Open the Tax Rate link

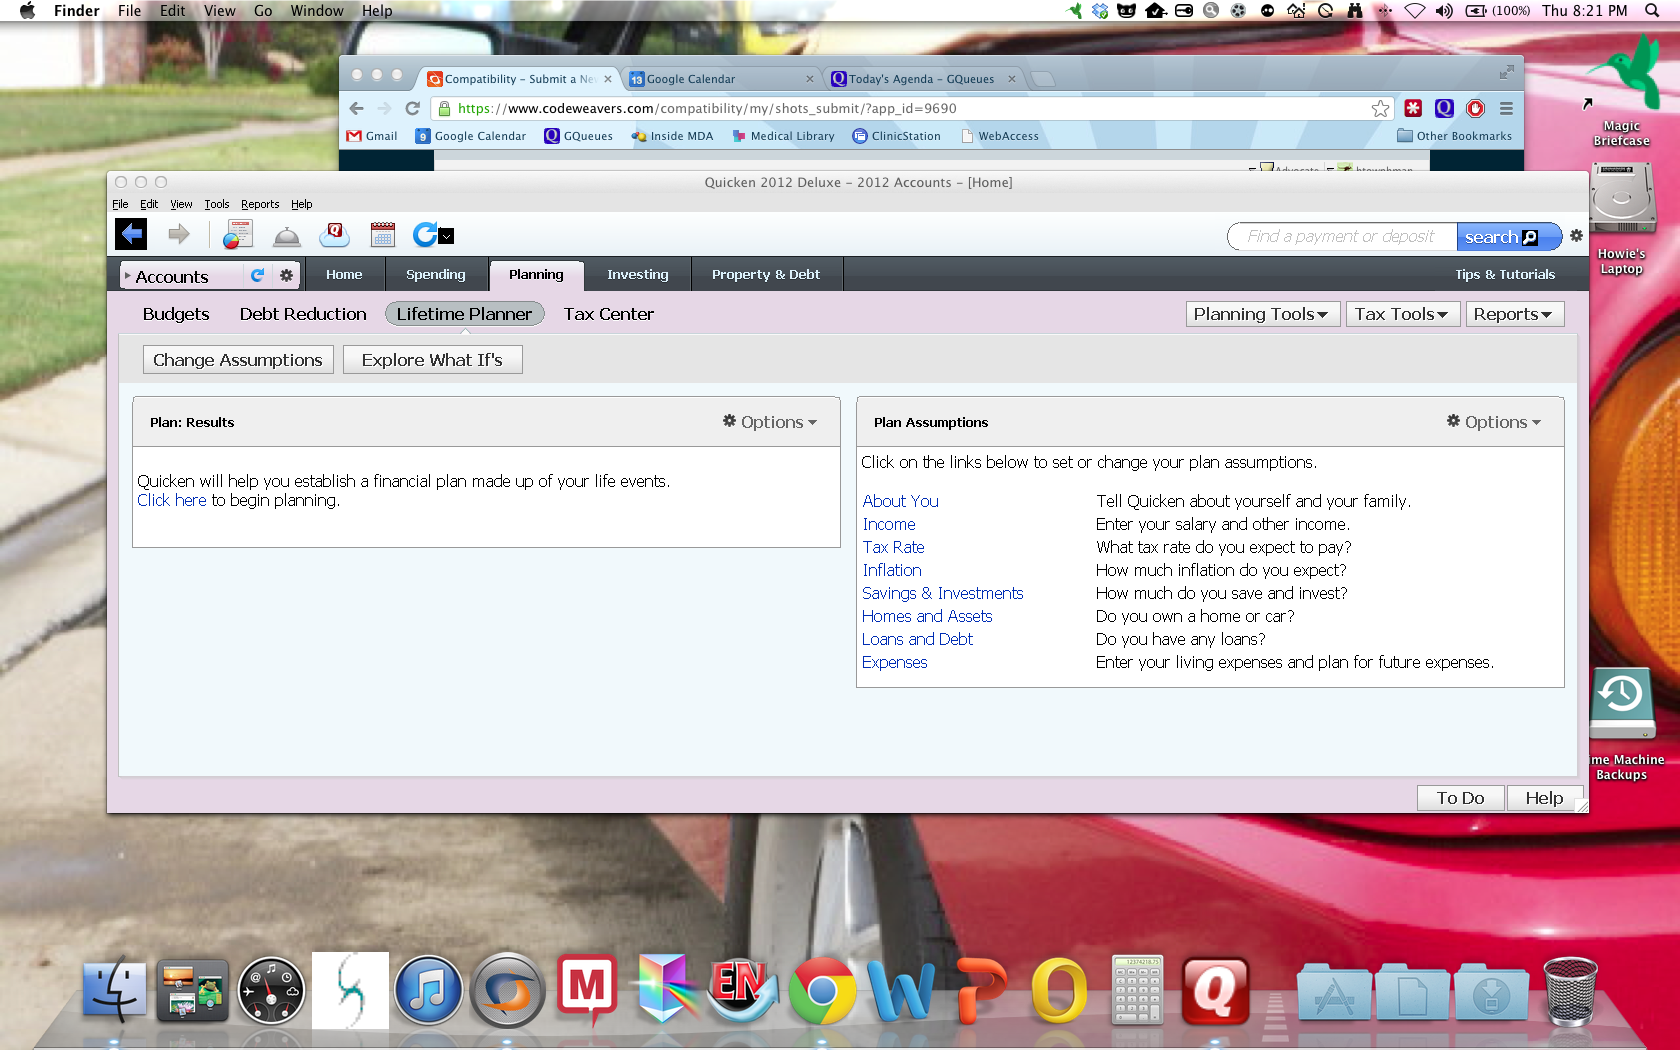click(x=893, y=547)
